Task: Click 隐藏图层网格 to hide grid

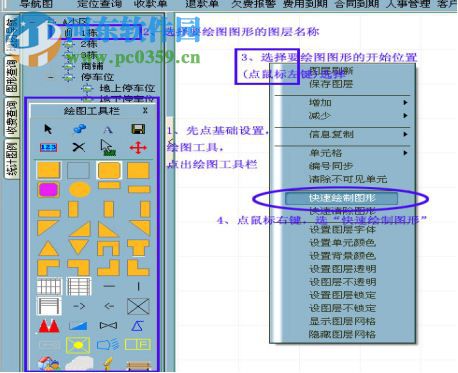Action: click(343, 334)
